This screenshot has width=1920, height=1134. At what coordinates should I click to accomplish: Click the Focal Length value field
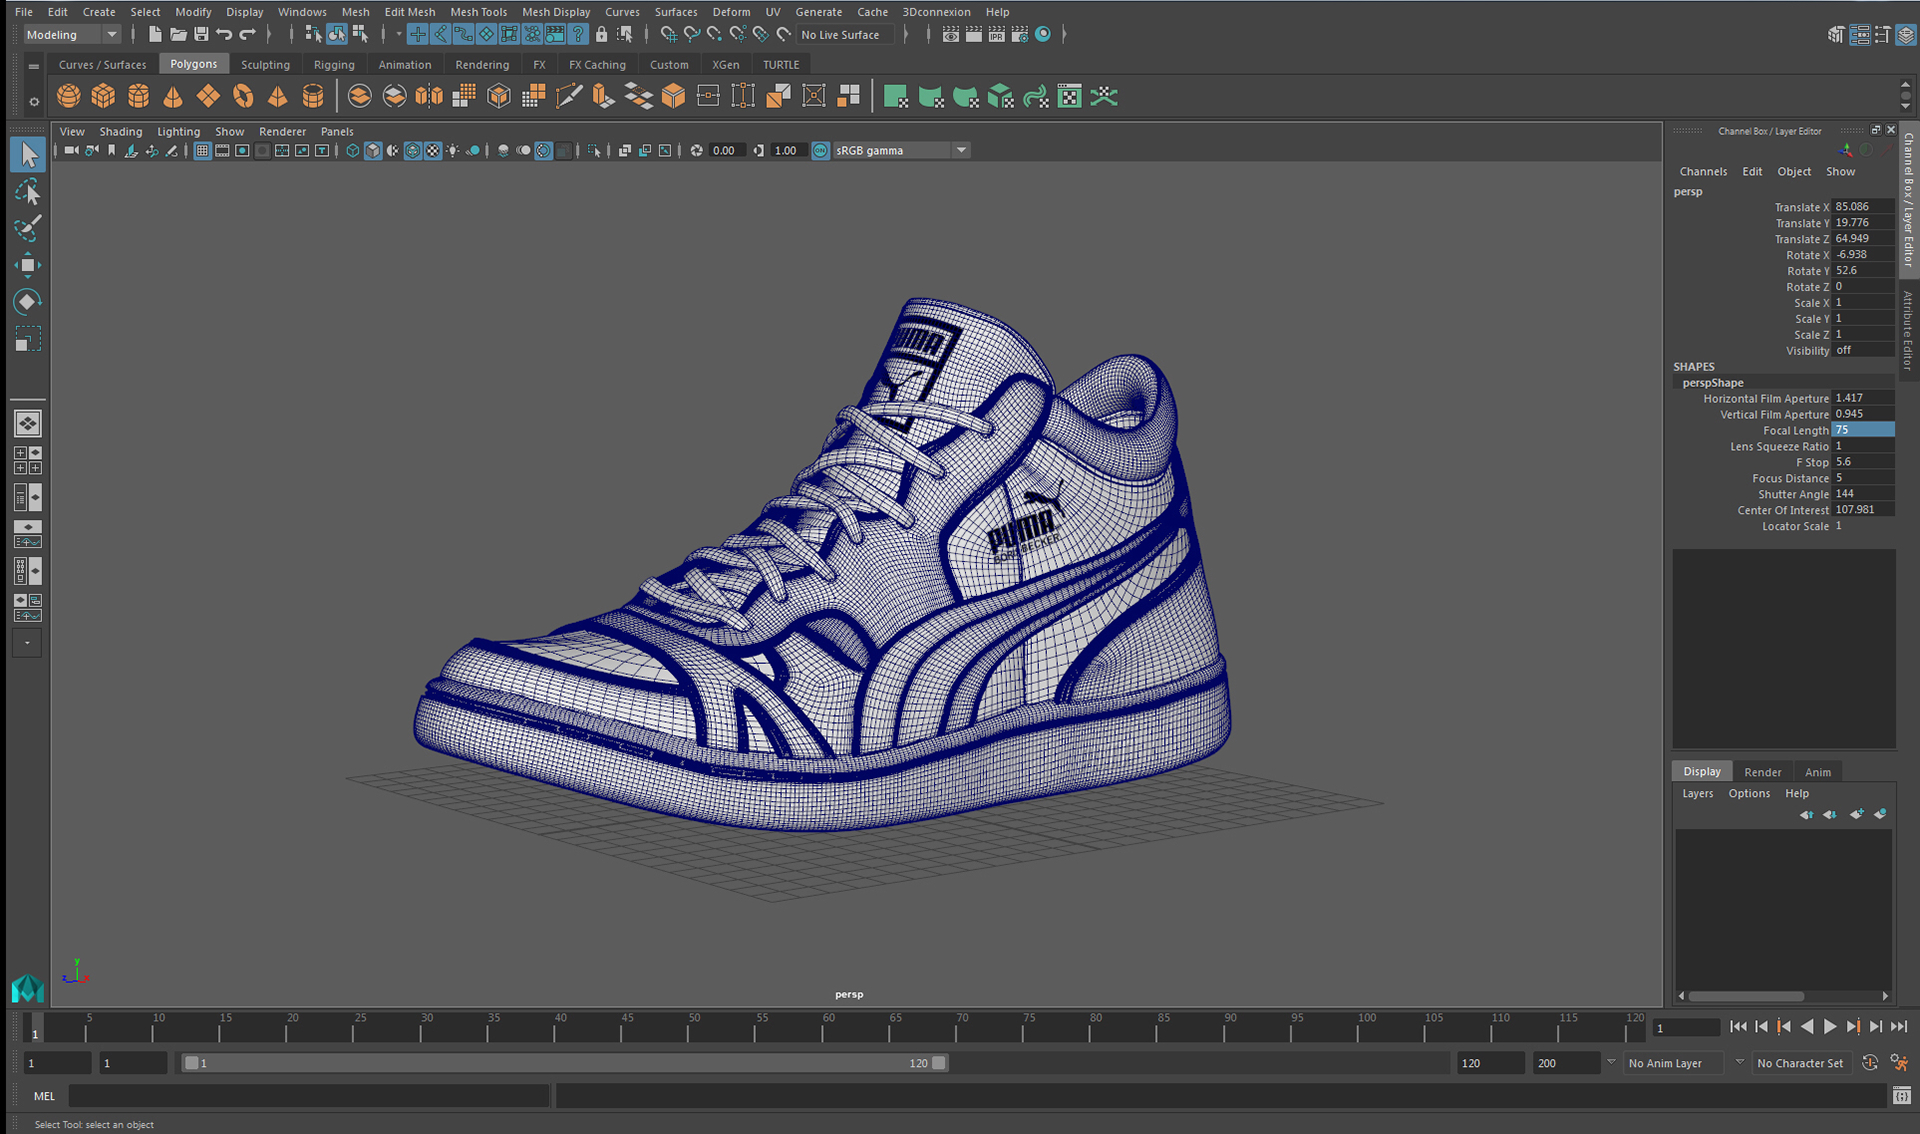[x=1862, y=430]
